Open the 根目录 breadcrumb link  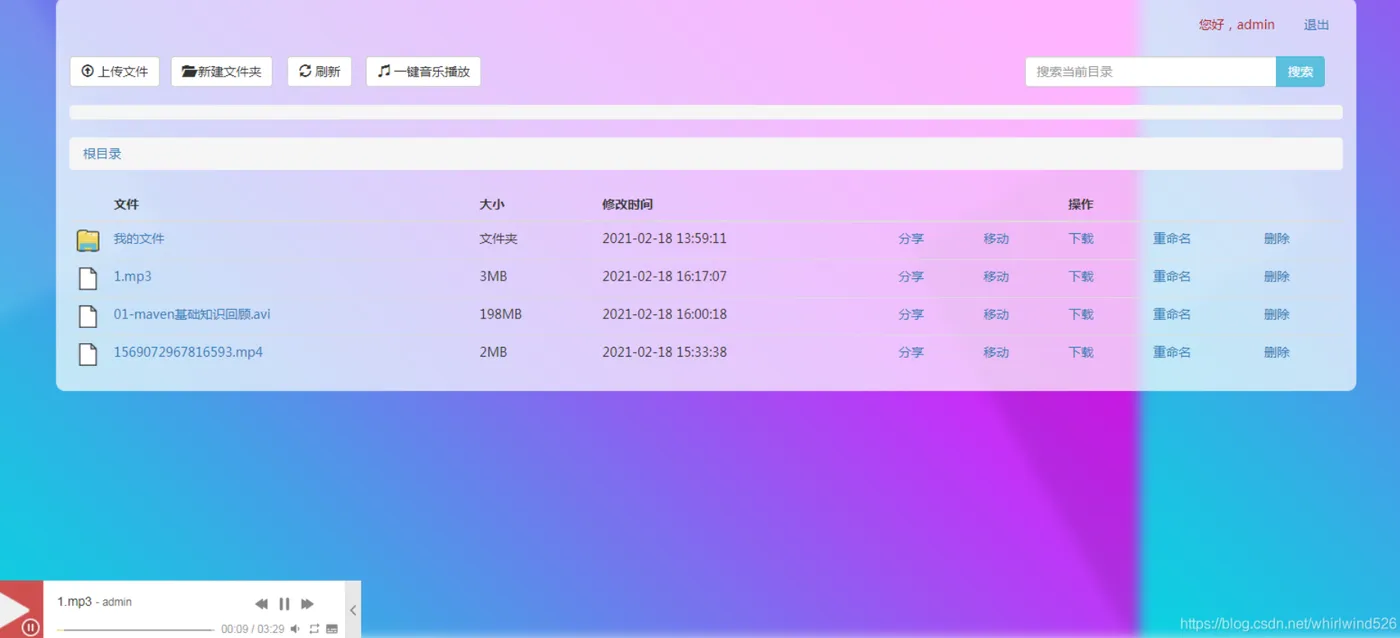(x=102, y=154)
